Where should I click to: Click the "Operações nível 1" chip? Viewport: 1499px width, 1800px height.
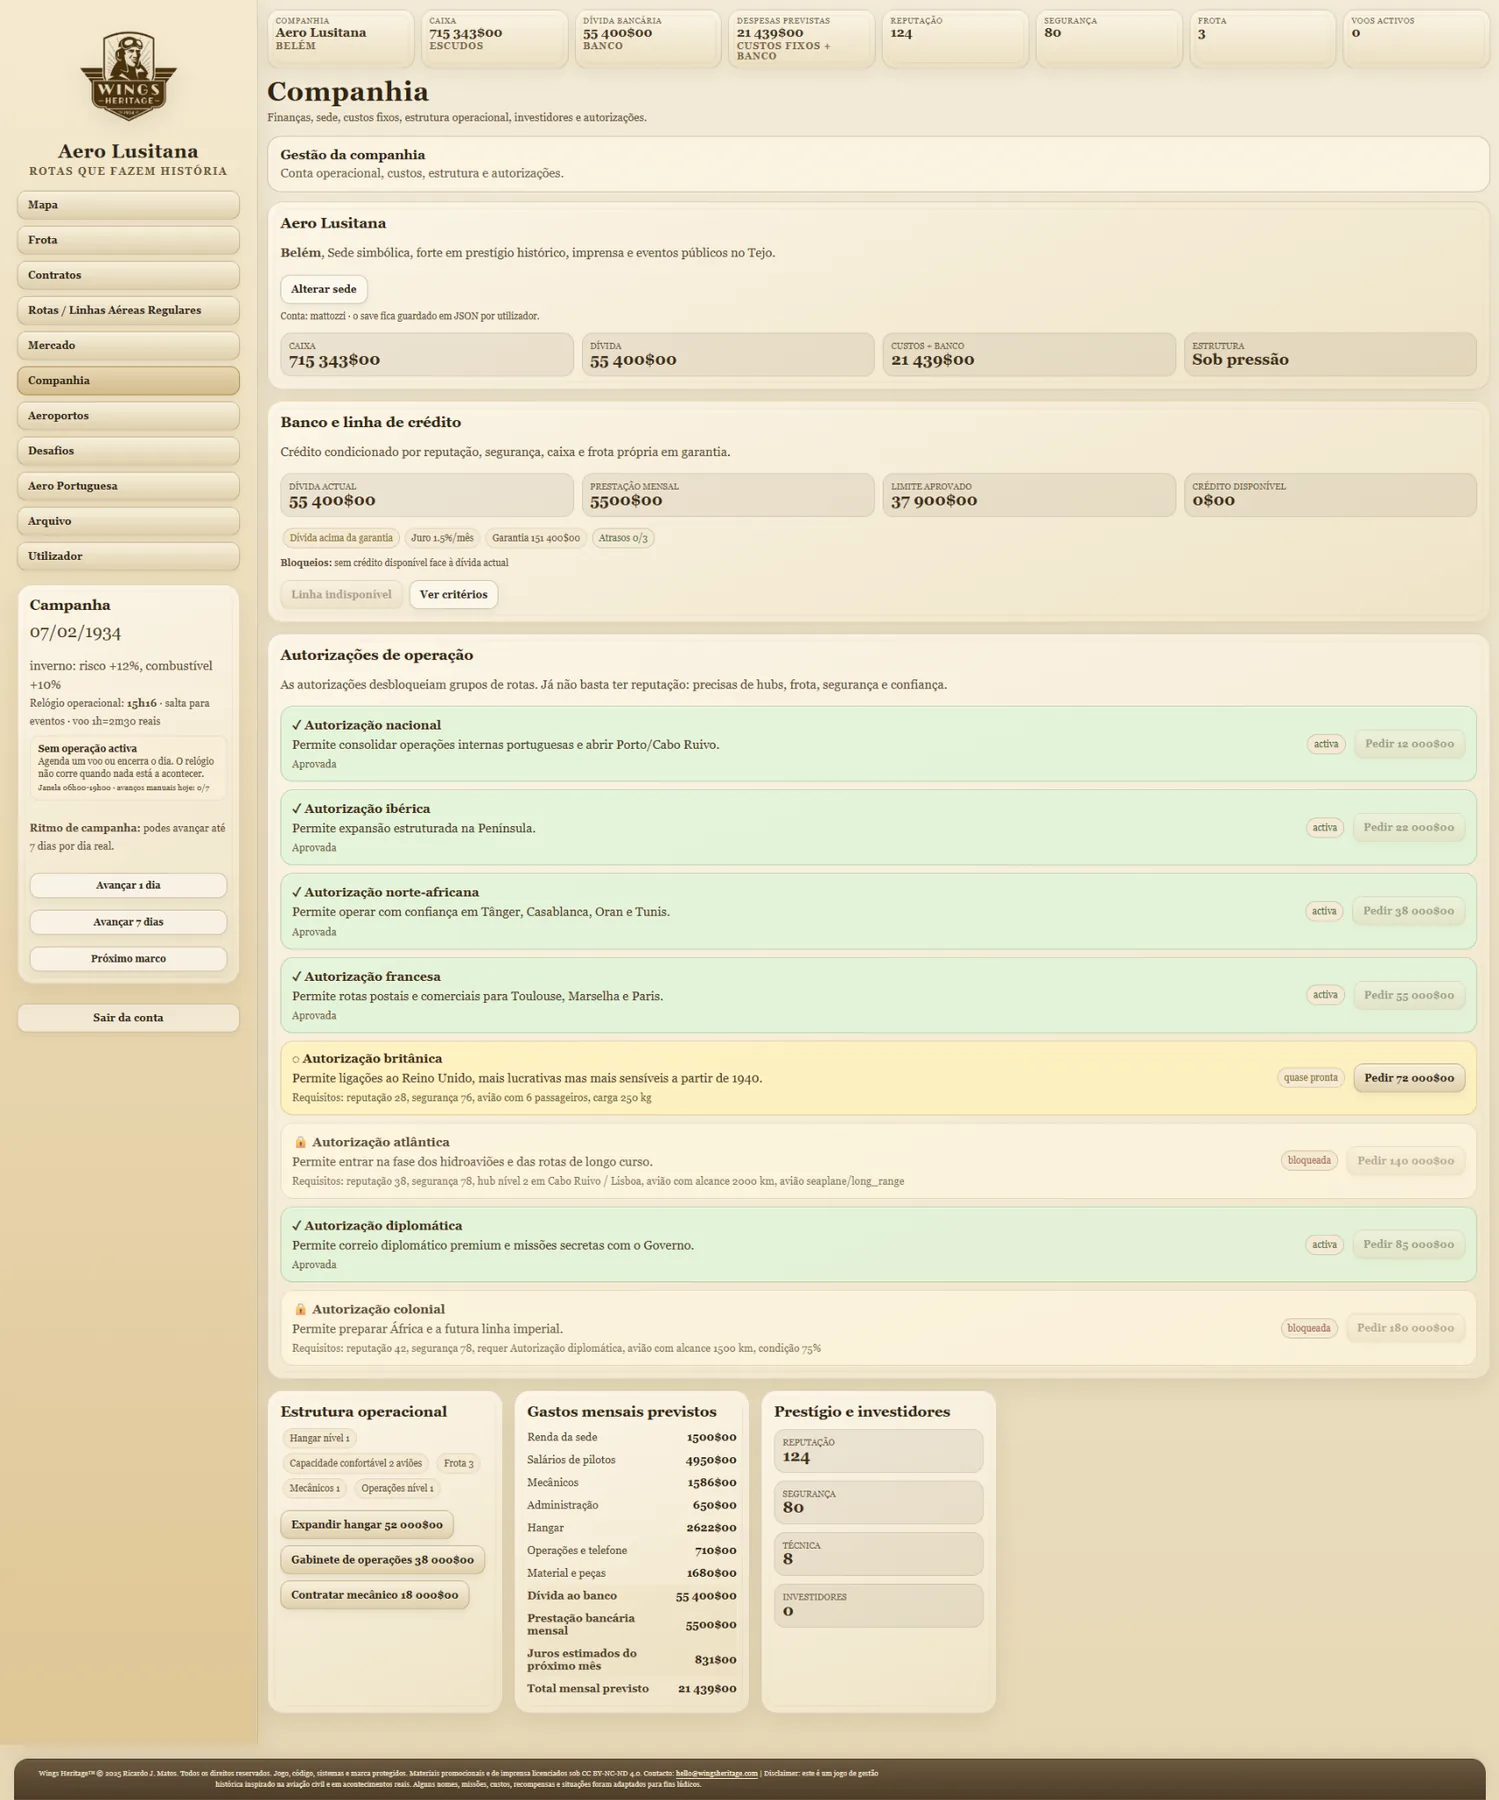(x=397, y=1488)
